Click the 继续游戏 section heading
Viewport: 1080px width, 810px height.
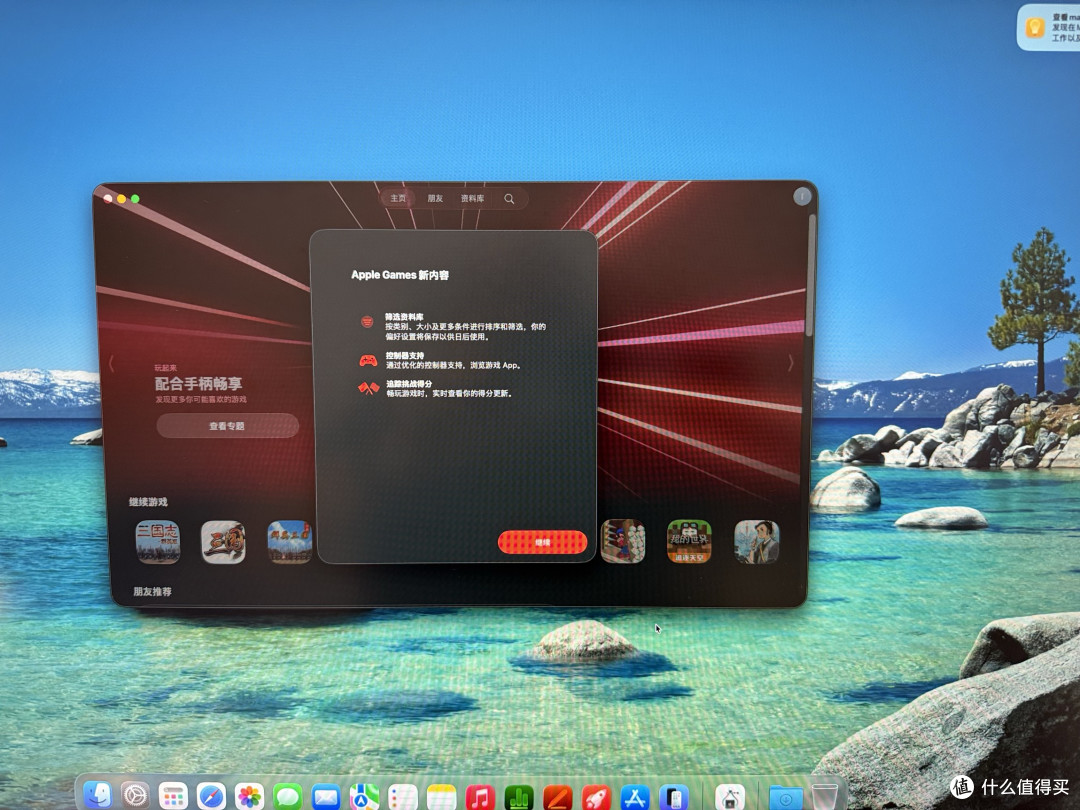pyautogui.click(x=148, y=501)
